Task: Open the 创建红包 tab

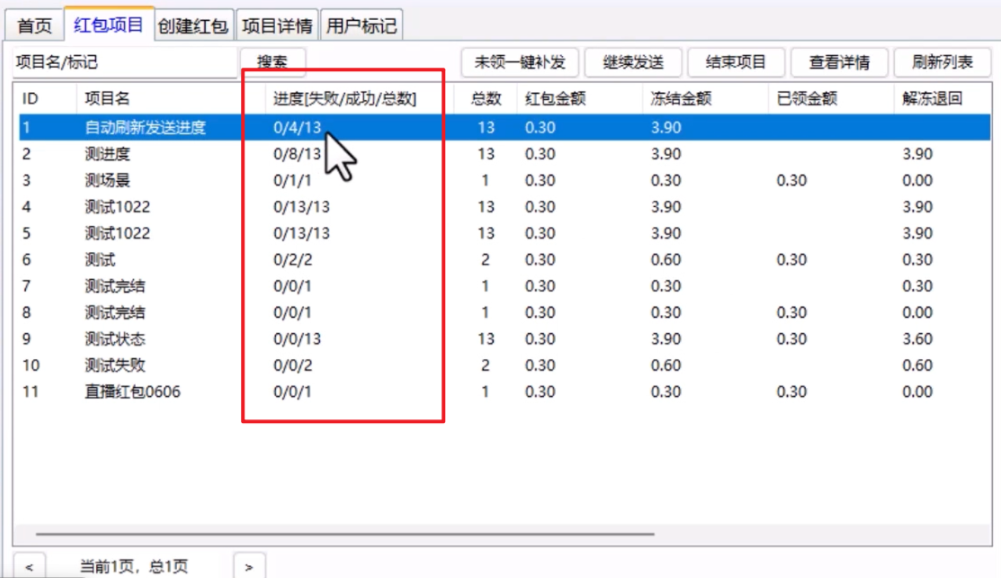Action: [193, 26]
